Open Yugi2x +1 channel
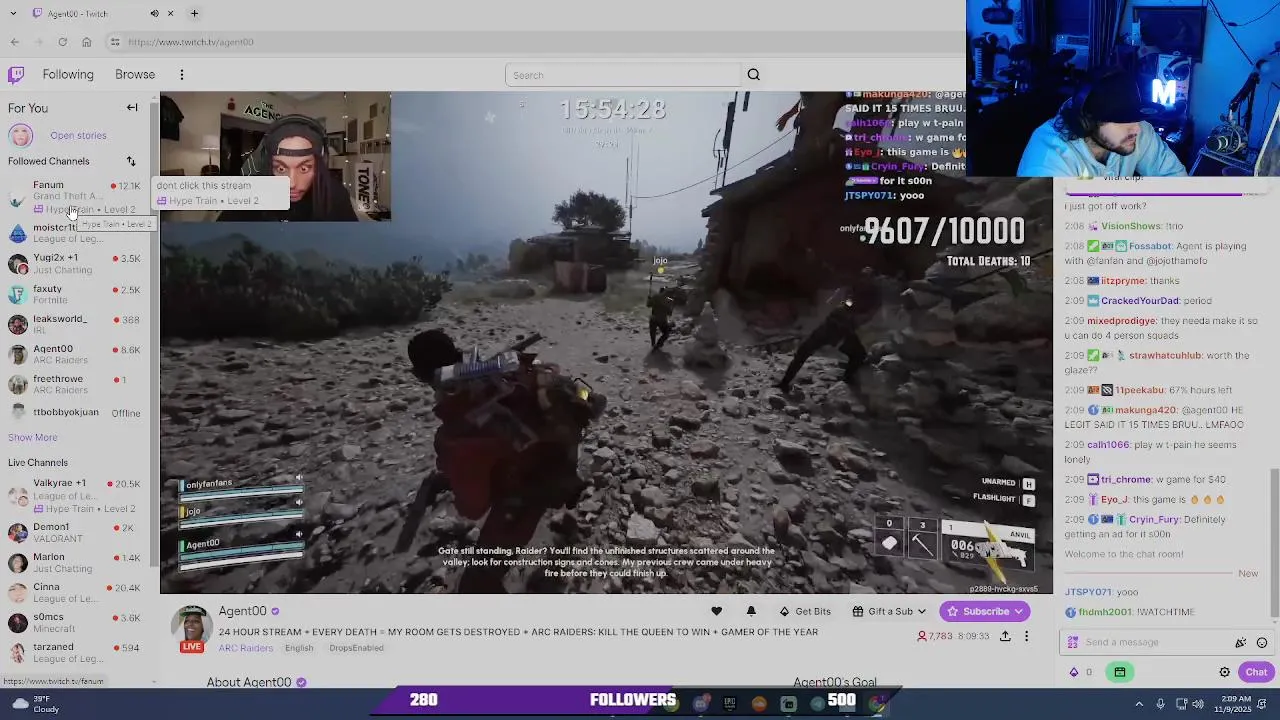1280x720 pixels. [75, 264]
